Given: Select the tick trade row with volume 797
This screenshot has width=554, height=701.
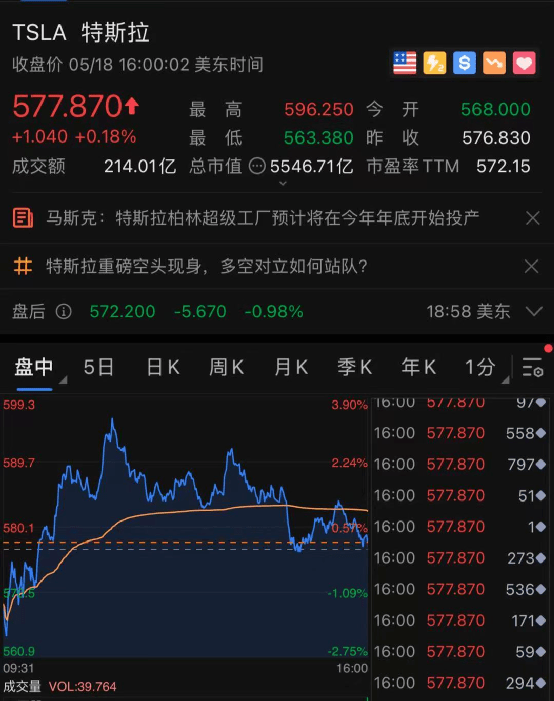Looking at the screenshot, I should (461, 464).
